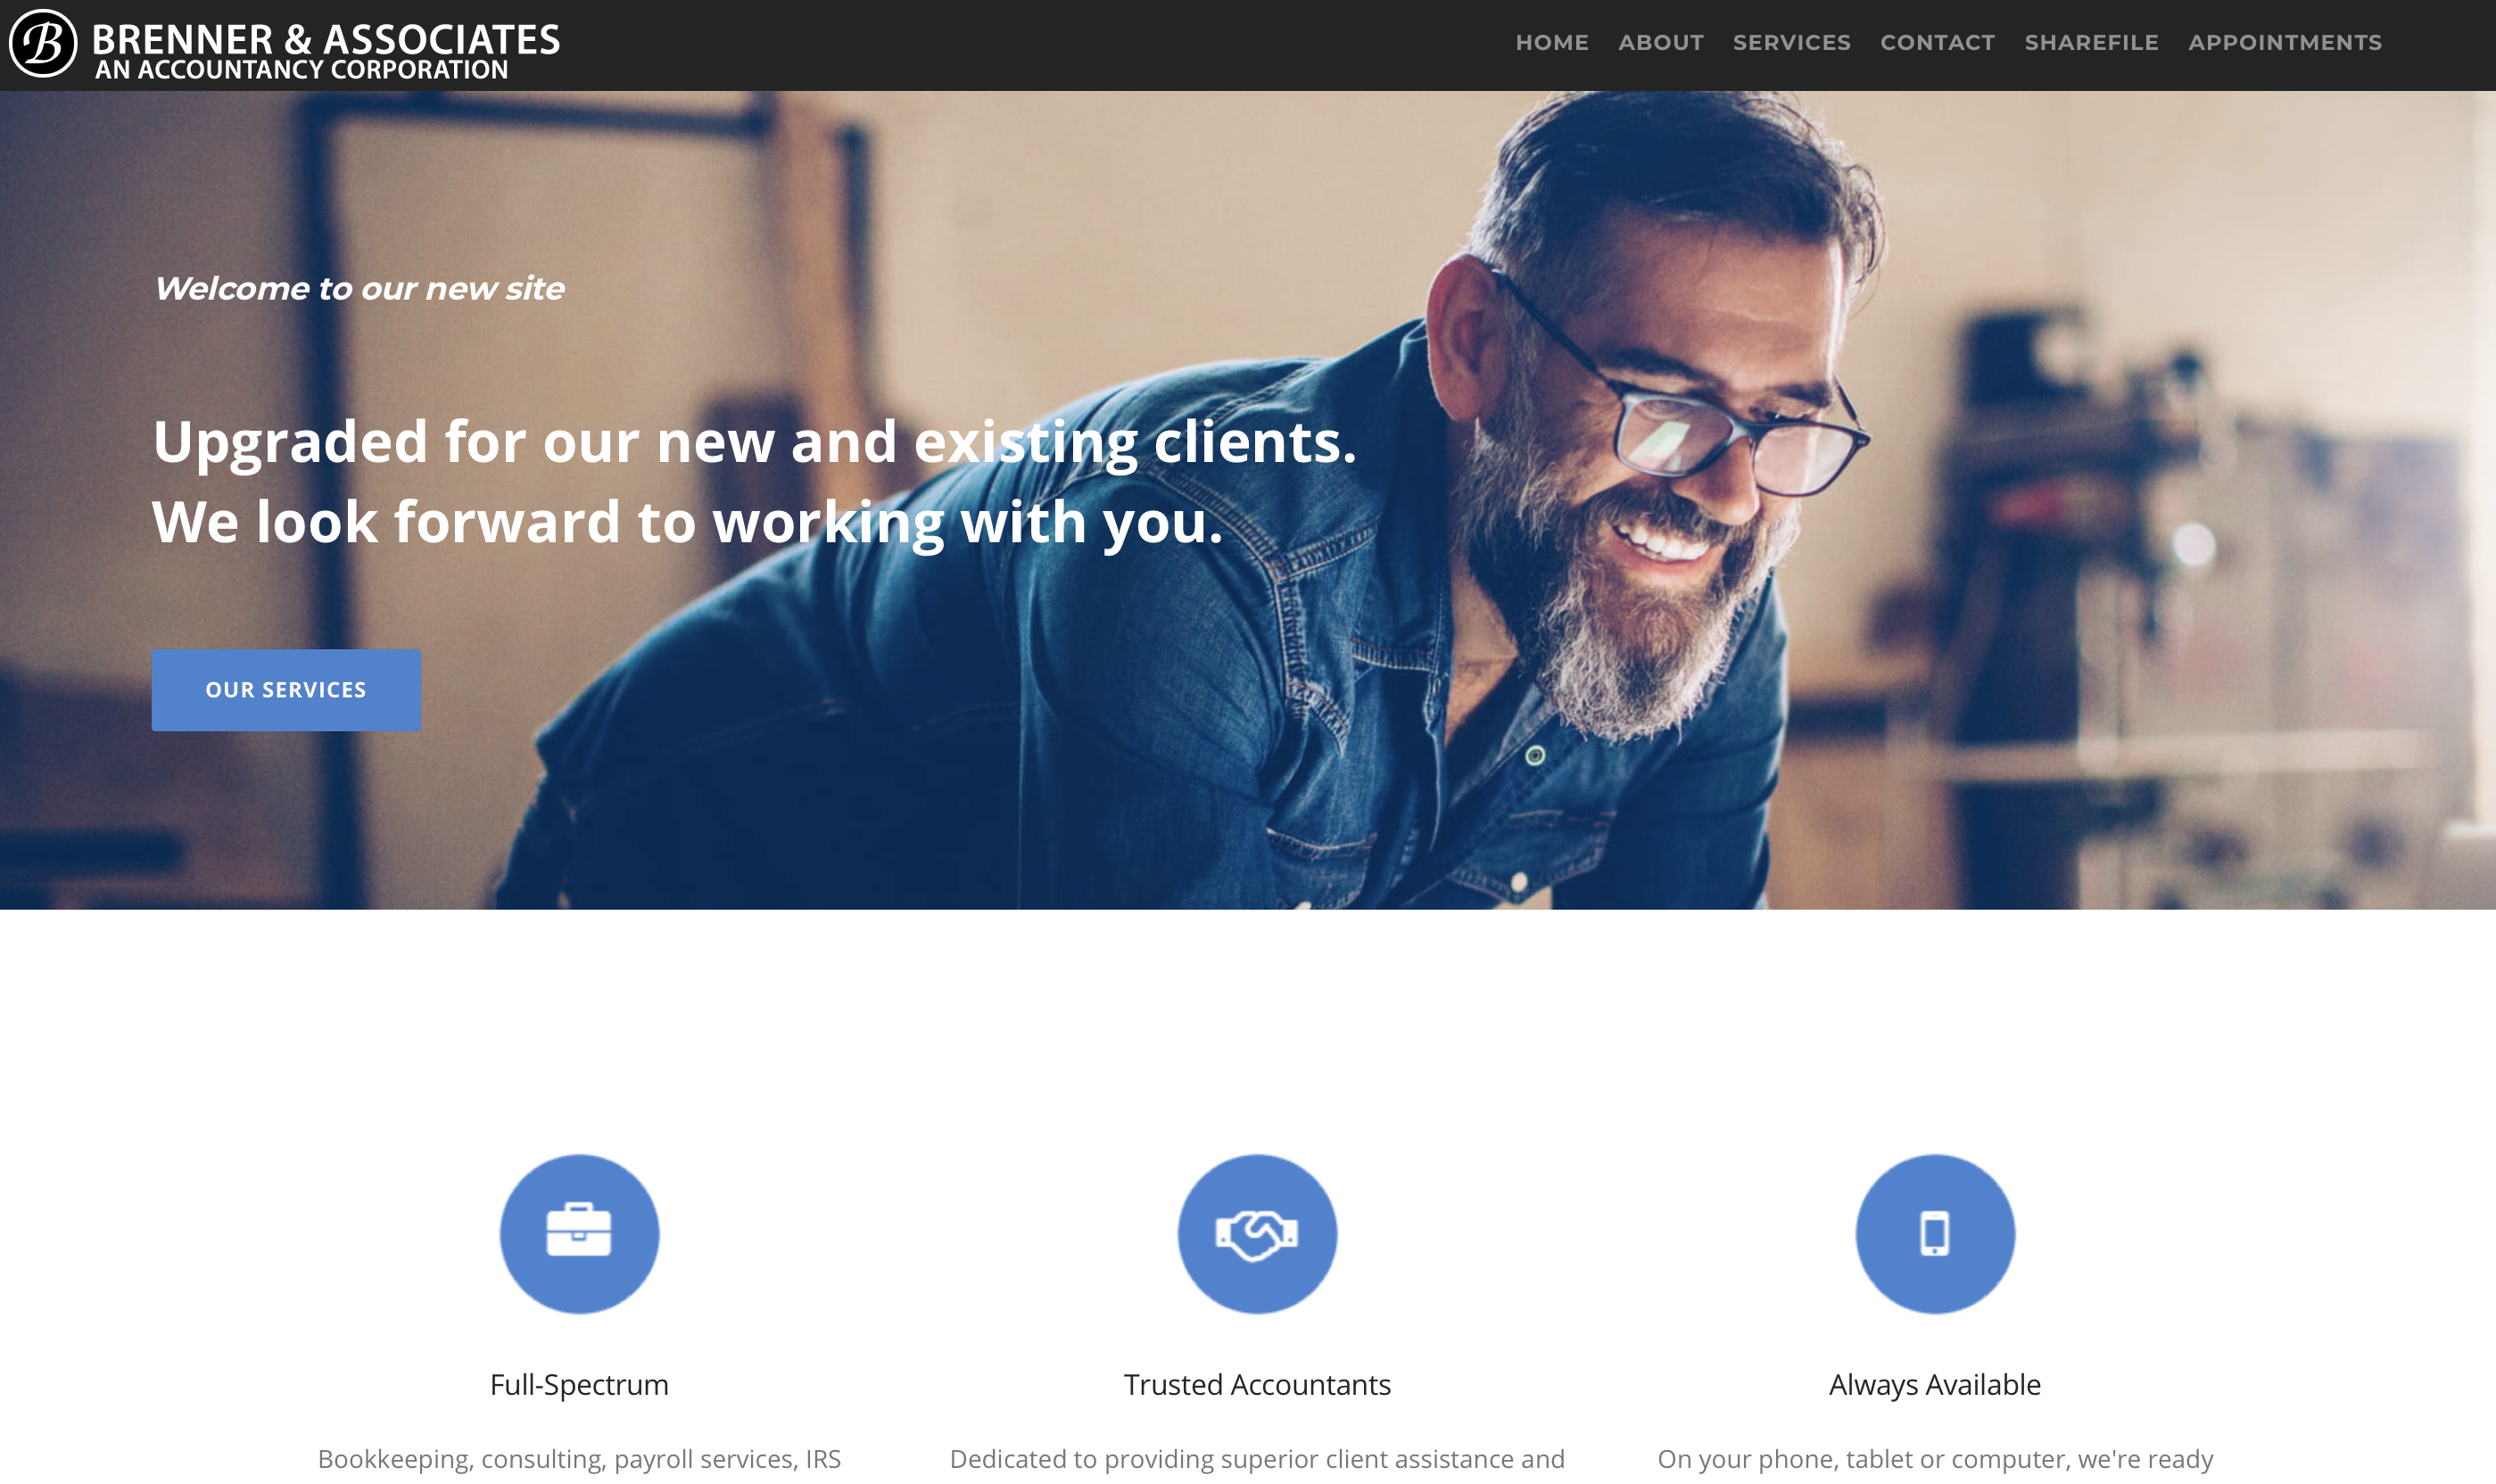Click 'An Accountancy Corporation' tagline
This screenshot has width=2496, height=1484.
tap(302, 70)
